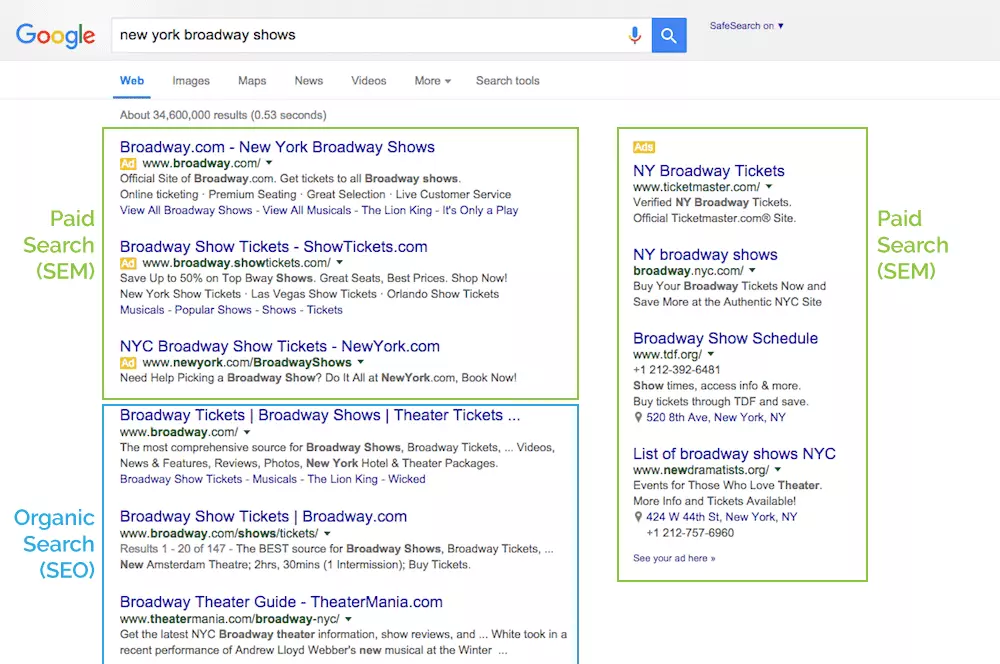The image size is (1000, 664).
Task: Expand the arrow next to www.broadway.com/ ad URL
Action: coord(269,163)
